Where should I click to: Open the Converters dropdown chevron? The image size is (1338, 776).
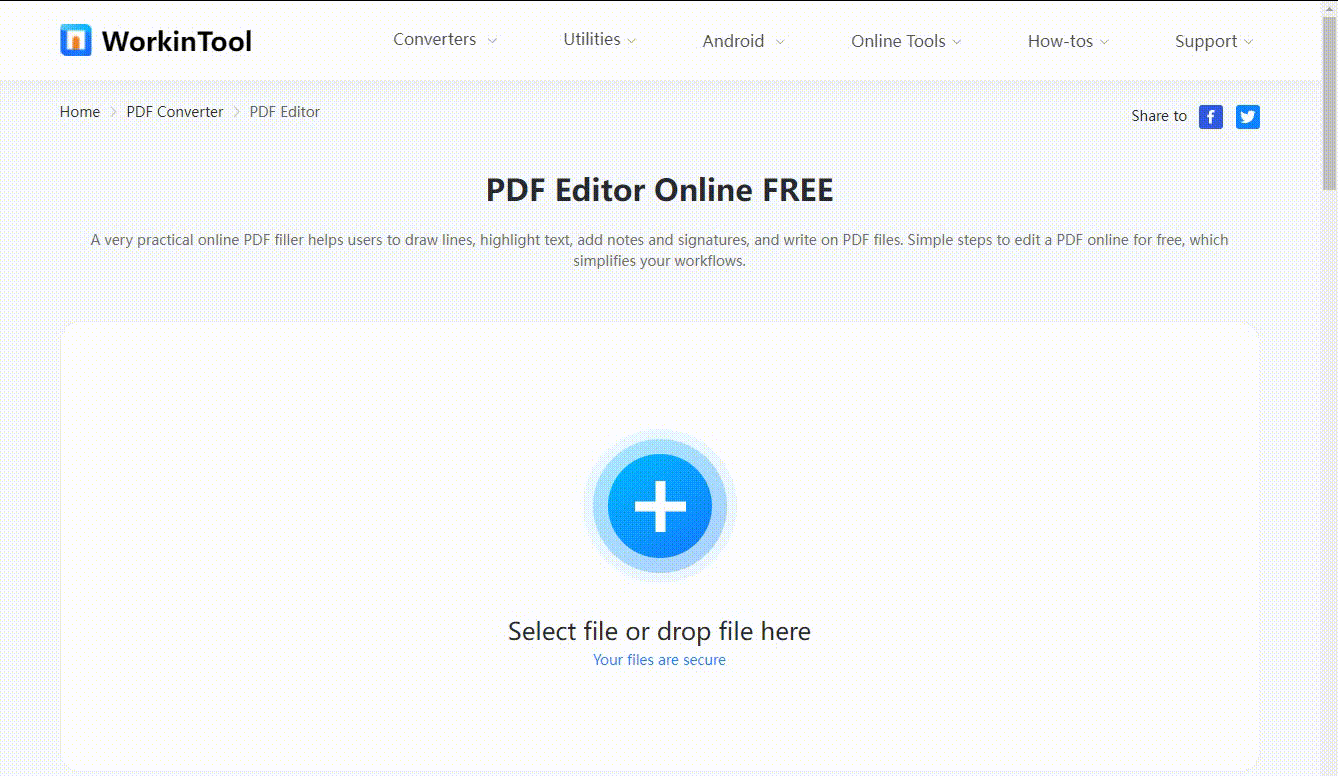[491, 41]
